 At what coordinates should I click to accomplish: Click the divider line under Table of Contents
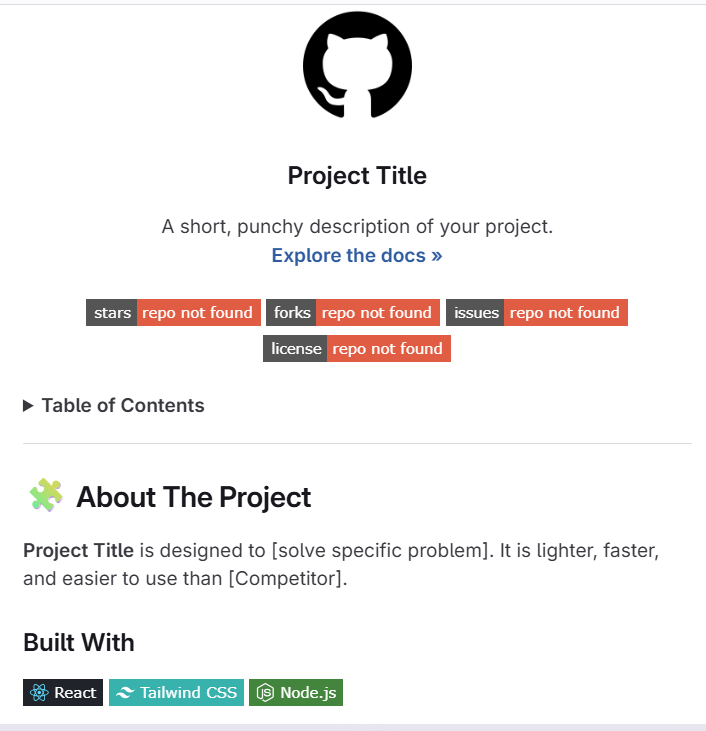(x=357, y=443)
